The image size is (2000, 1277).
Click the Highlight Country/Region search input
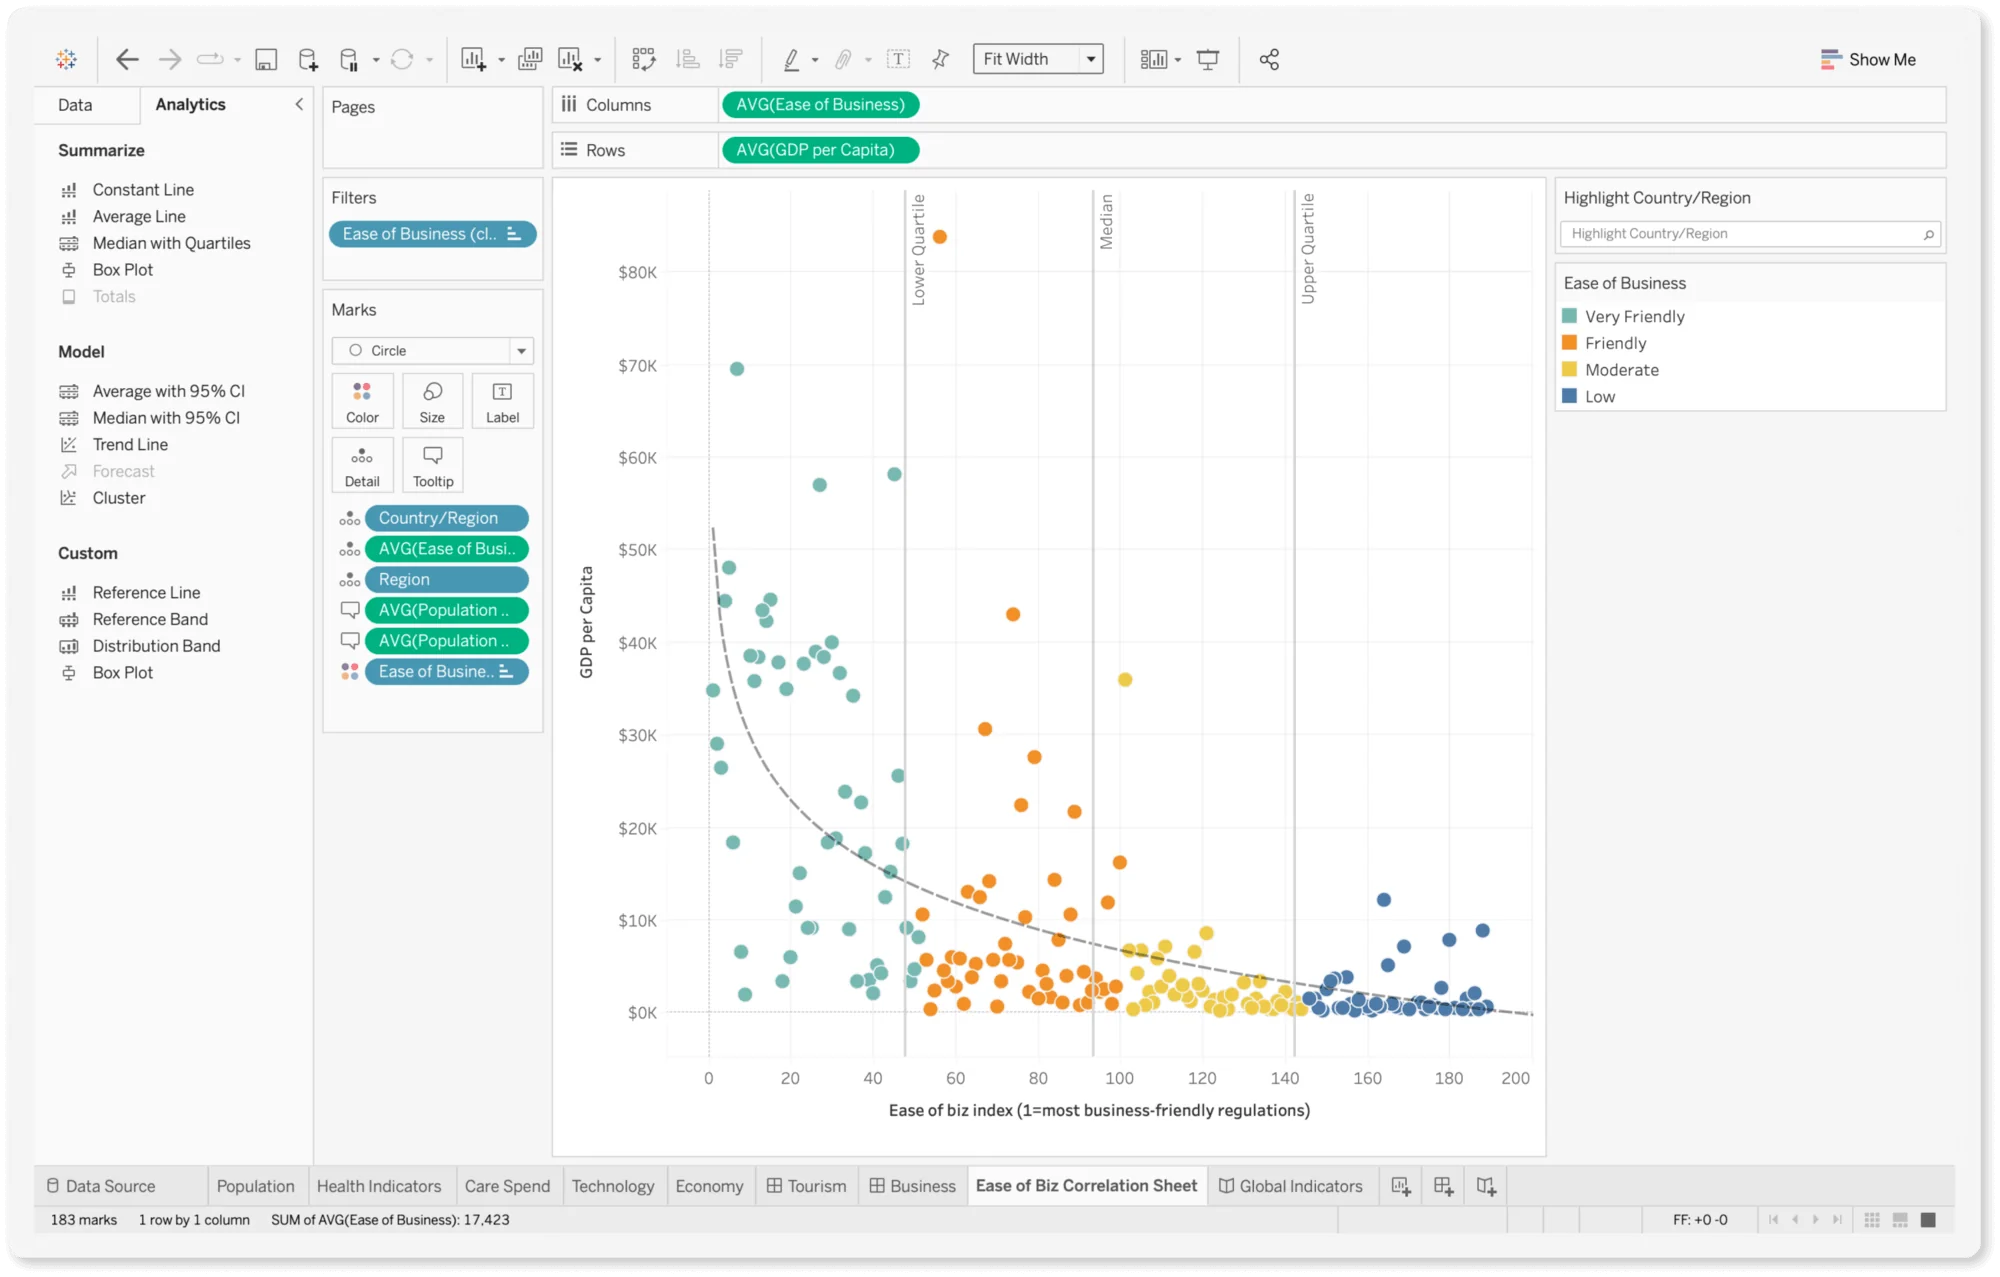[1746, 233]
